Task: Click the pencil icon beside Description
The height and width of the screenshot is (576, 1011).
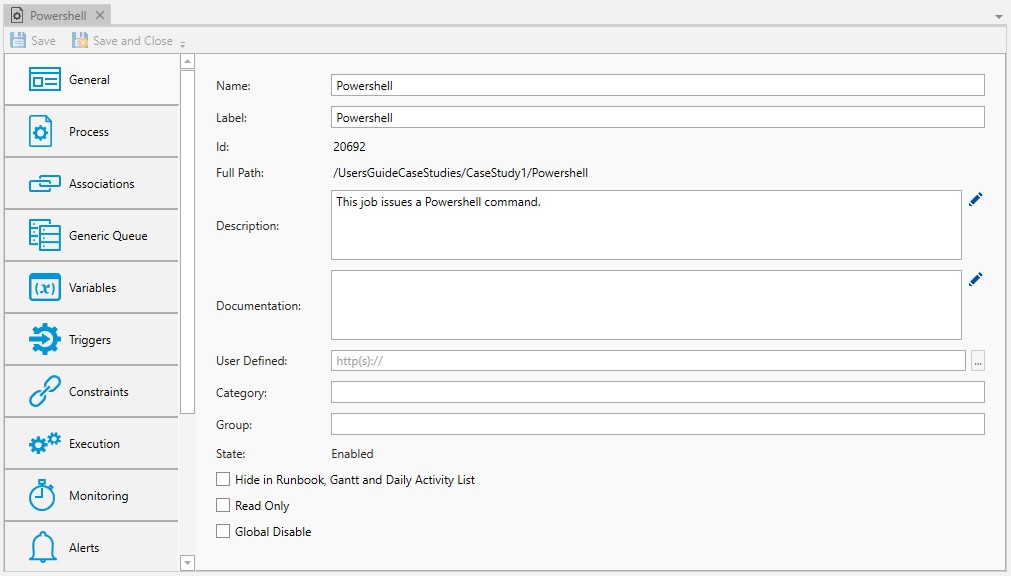Action: [975, 200]
